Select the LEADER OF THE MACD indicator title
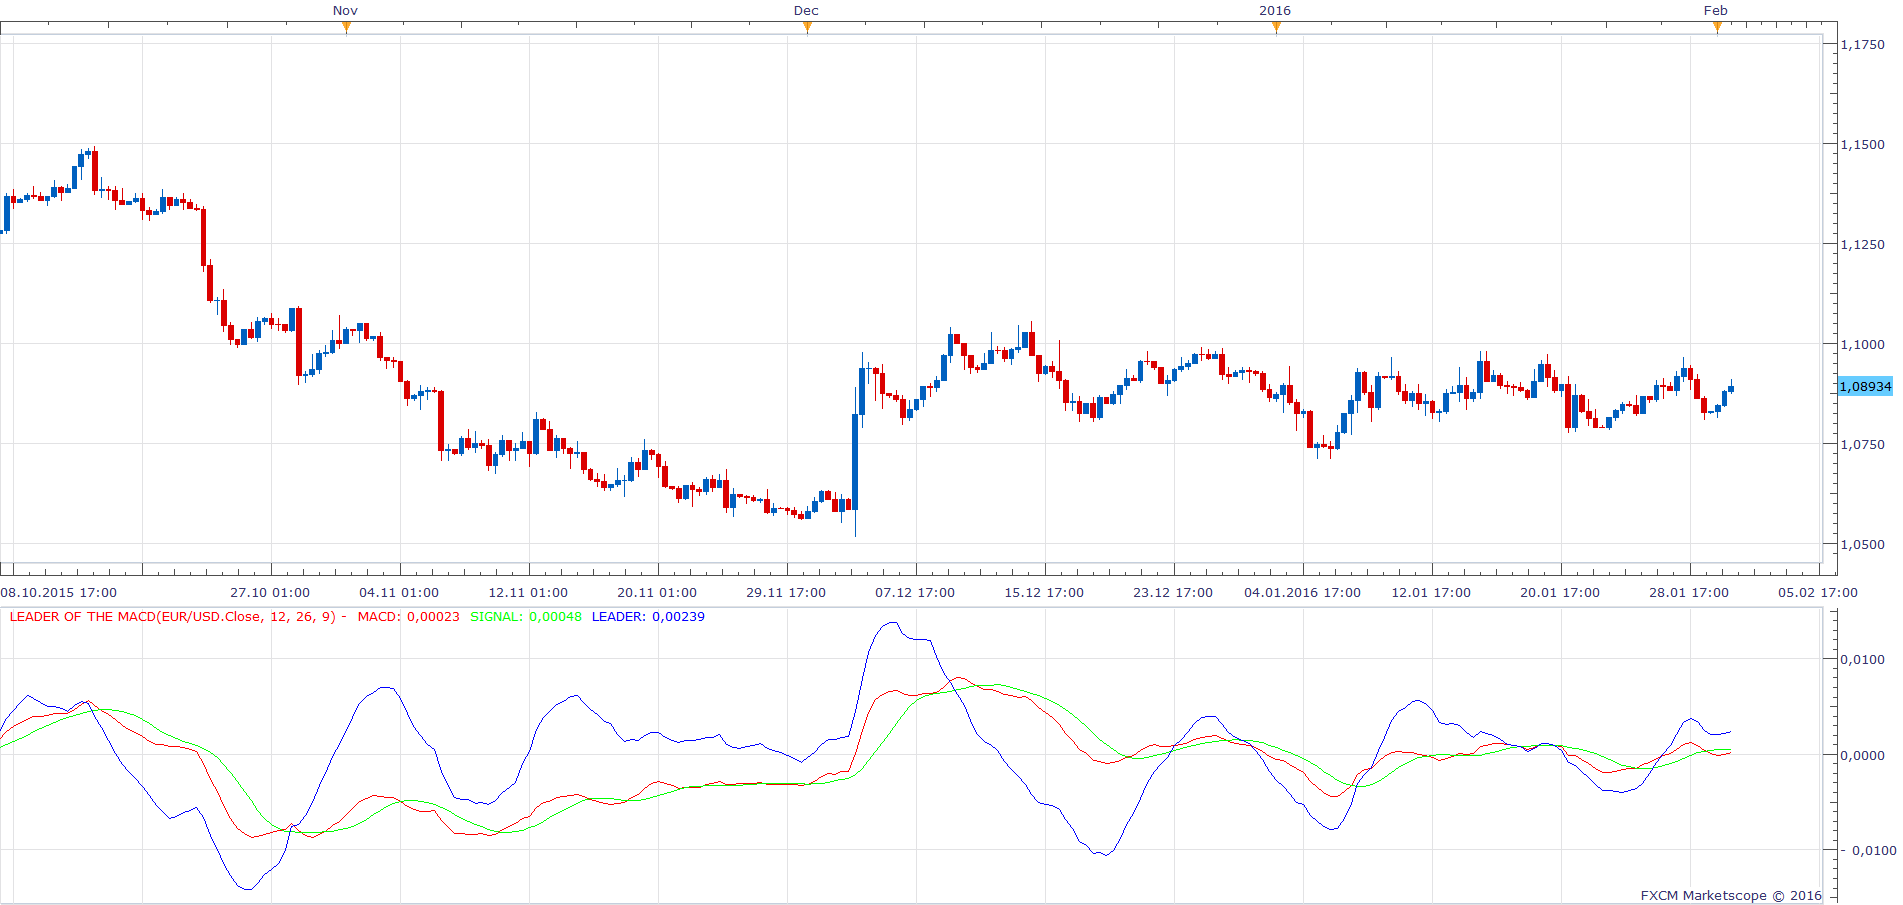Image resolution: width=1903 pixels, height=905 pixels. 178,617
